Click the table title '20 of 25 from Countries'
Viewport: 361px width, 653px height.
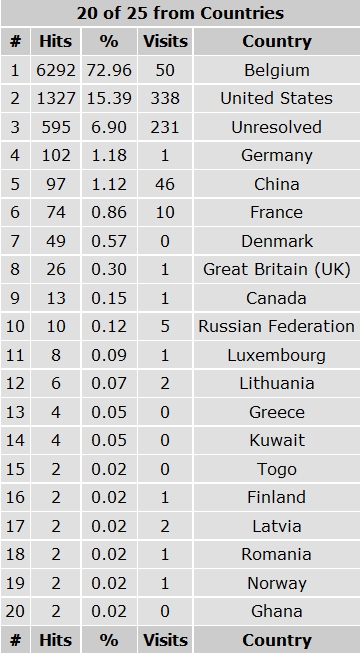coord(180,13)
